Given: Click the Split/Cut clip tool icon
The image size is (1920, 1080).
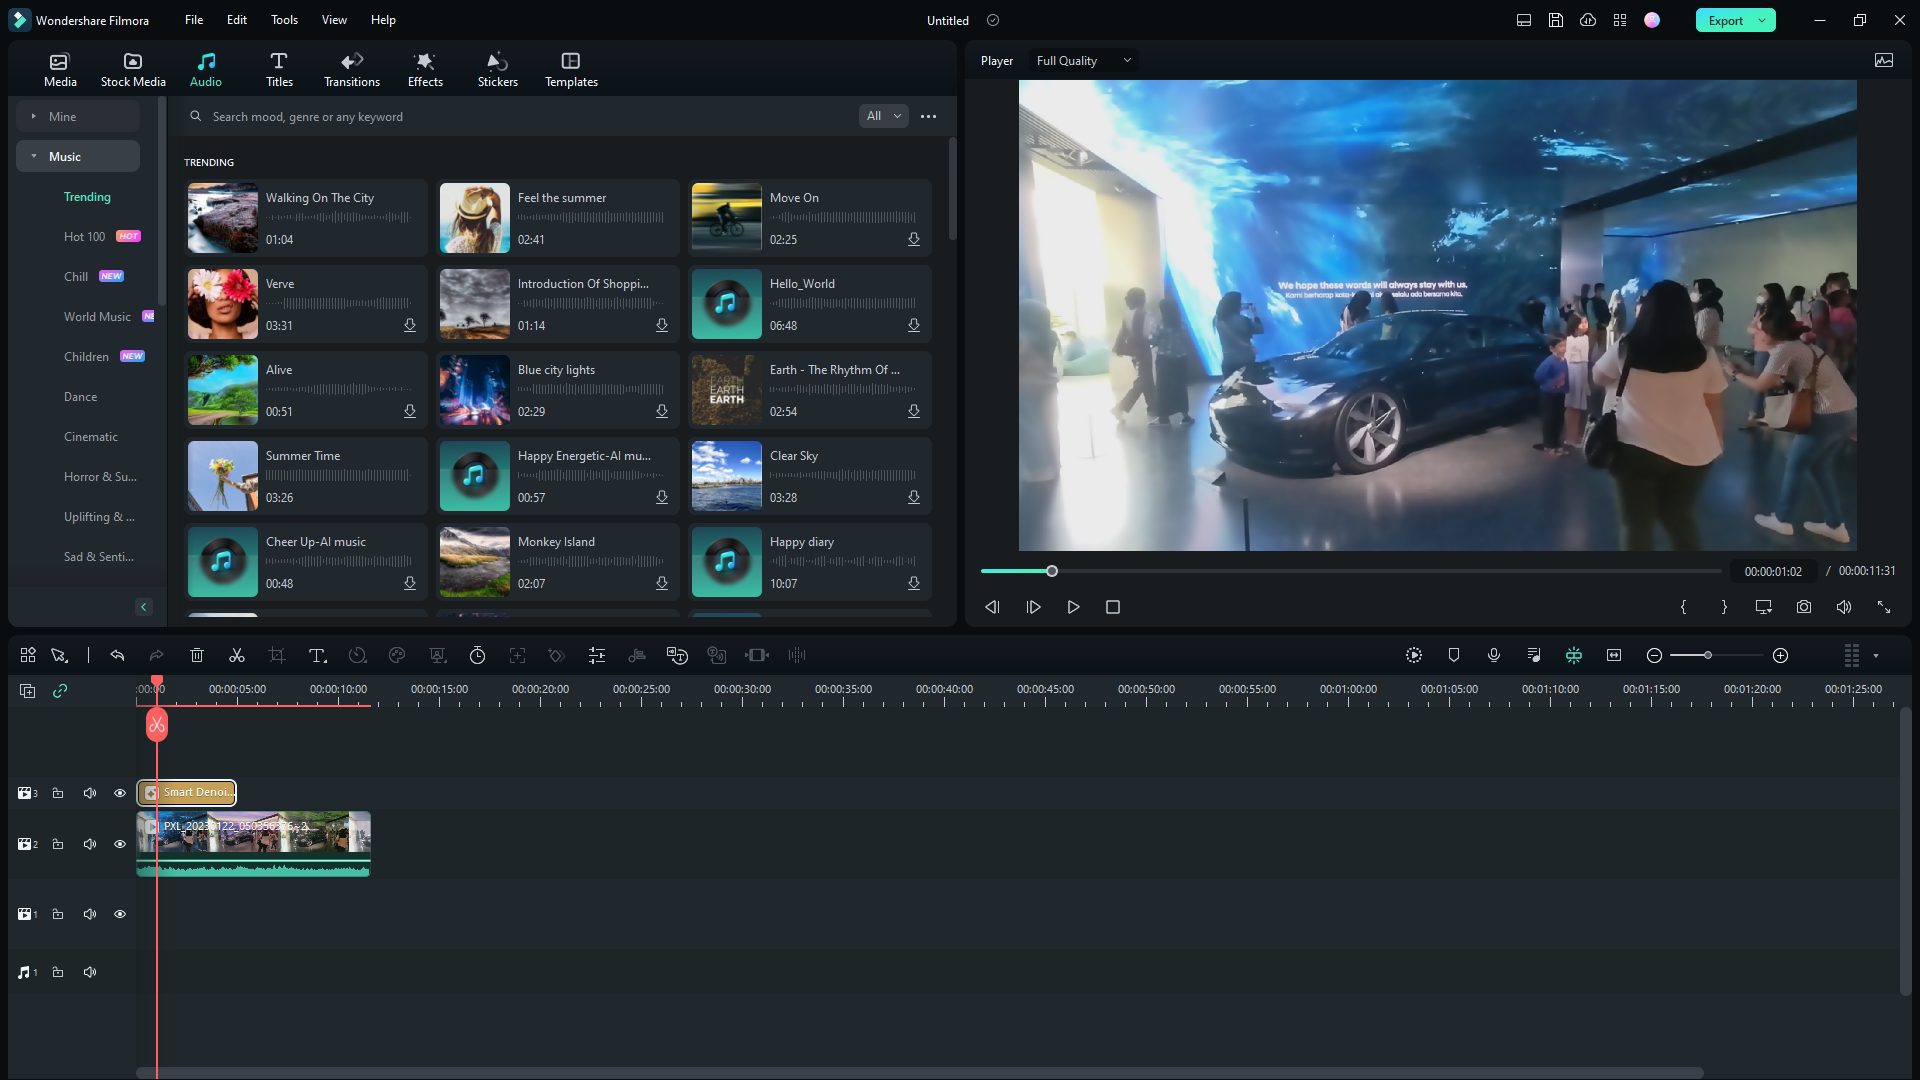Looking at the screenshot, I should pyautogui.click(x=237, y=655).
